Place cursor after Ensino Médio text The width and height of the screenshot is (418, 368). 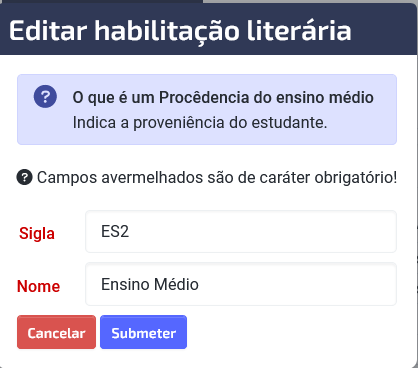(x=199, y=284)
